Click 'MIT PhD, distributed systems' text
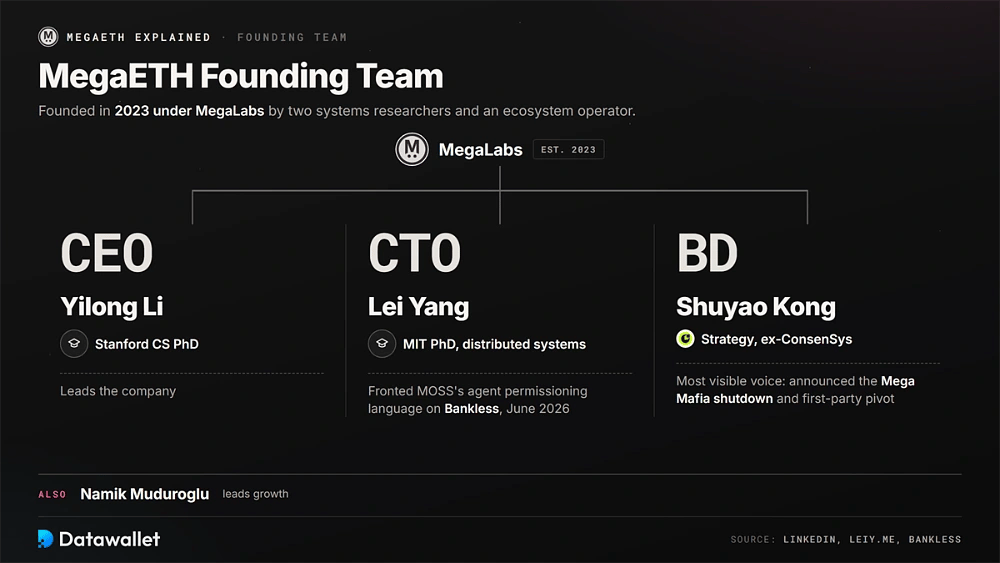The width and height of the screenshot is (1000, 563). pos(494,344)
